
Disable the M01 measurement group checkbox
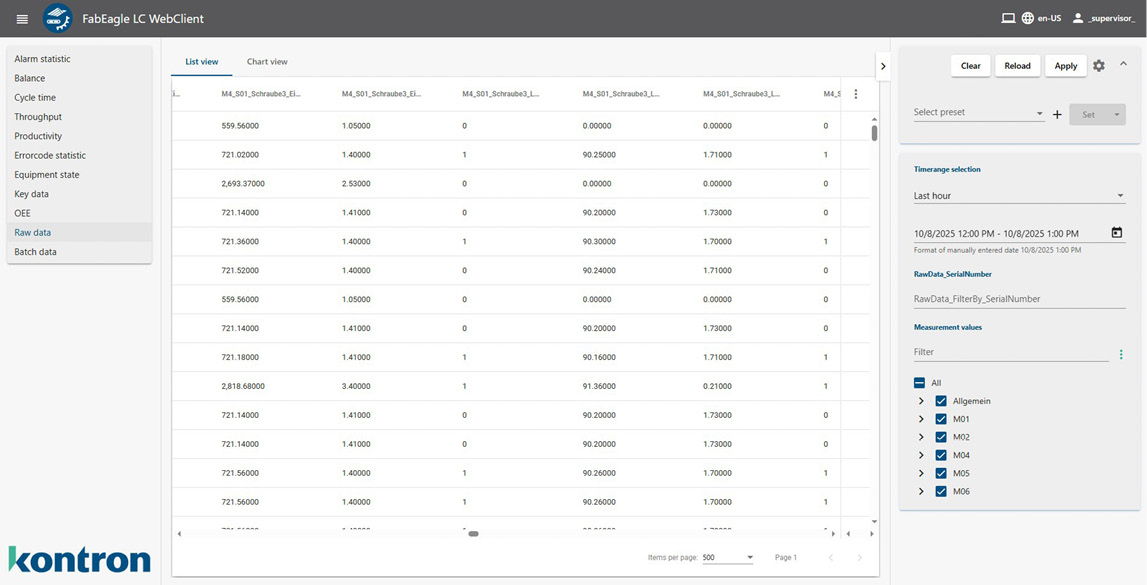point(941,418)
